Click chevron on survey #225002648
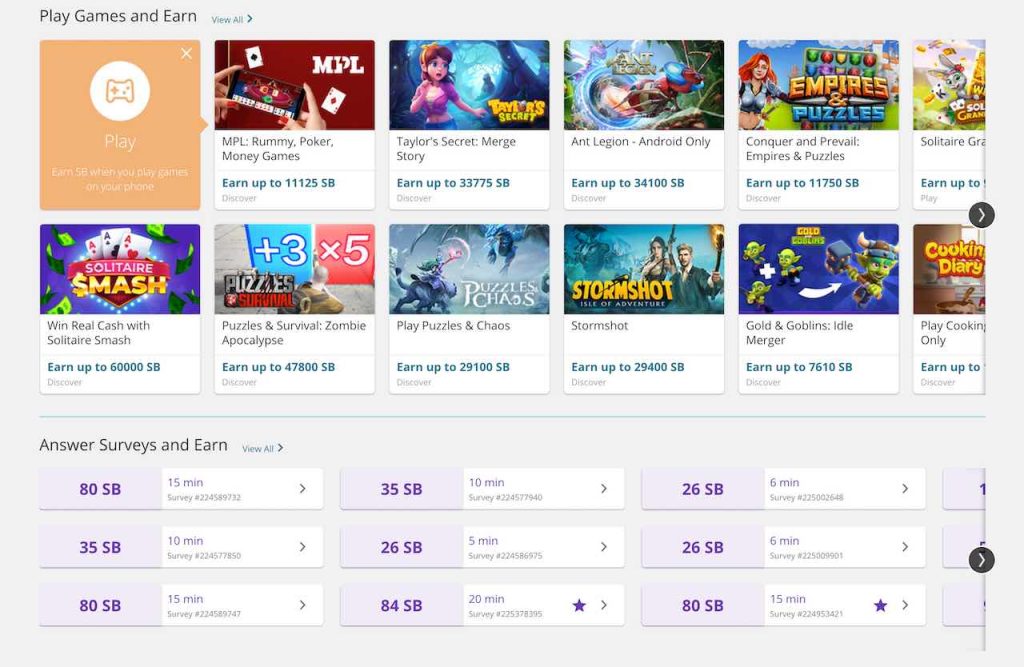The width and height of the screenshot is (1024, 667). pos(905,489)
